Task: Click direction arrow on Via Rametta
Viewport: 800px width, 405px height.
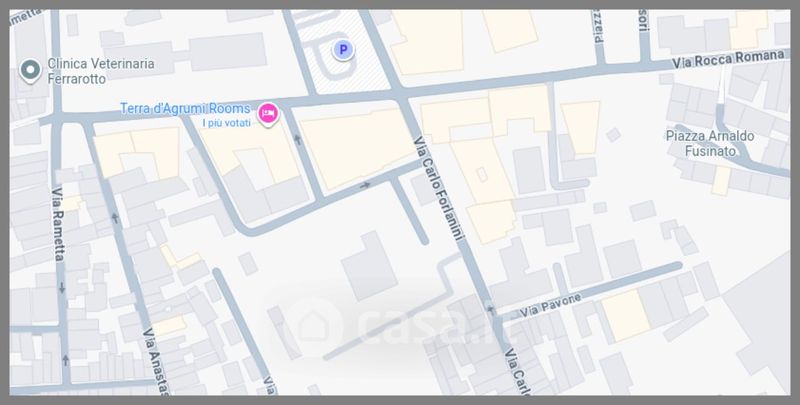Action: pyautogui.click(x=62, y=288)
